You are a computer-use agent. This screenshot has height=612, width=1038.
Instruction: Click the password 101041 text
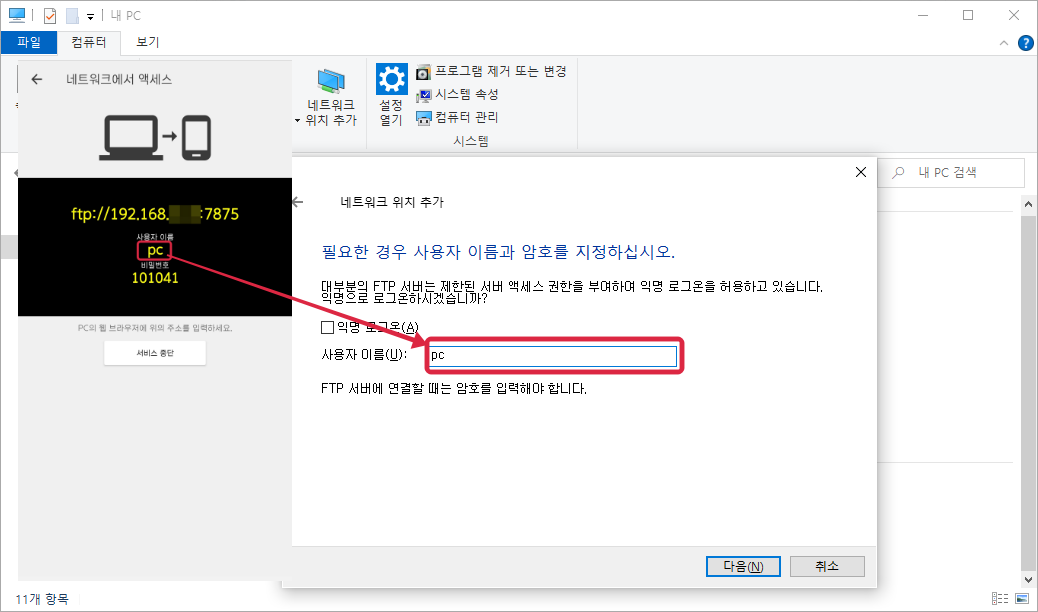tap(155, 278)
